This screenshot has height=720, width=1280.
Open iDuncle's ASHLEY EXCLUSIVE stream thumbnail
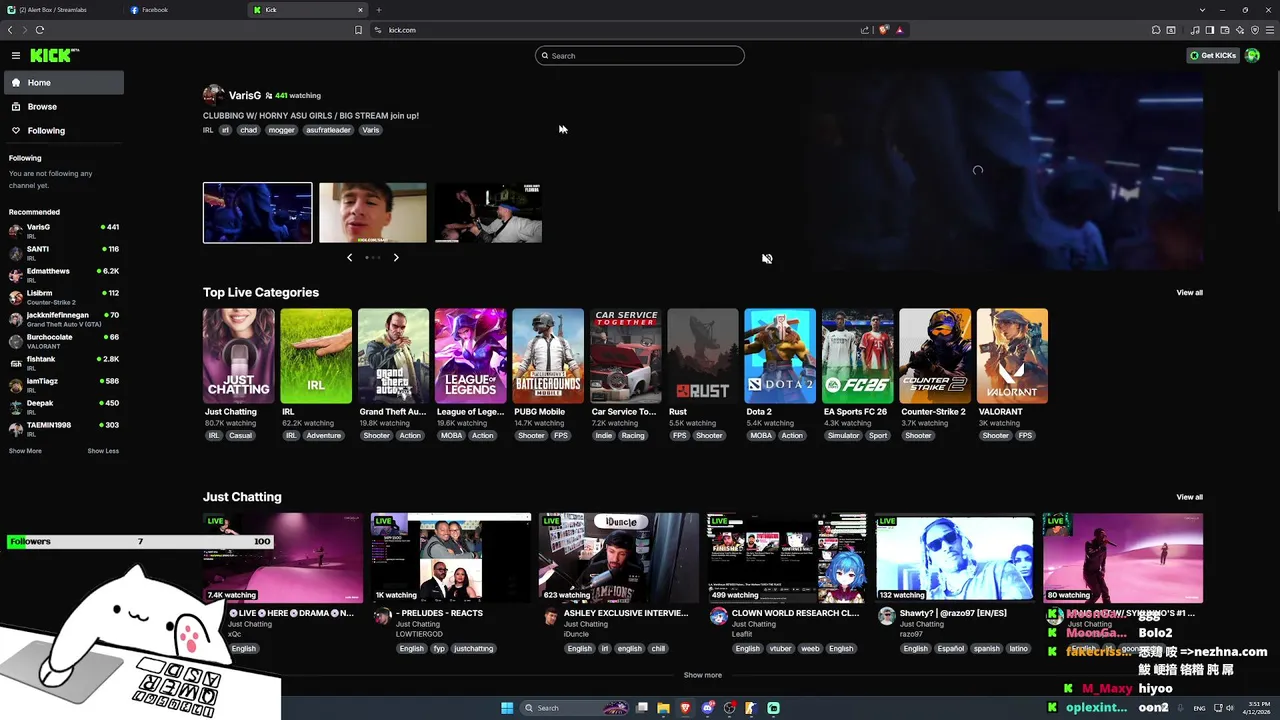pos(619,558)
